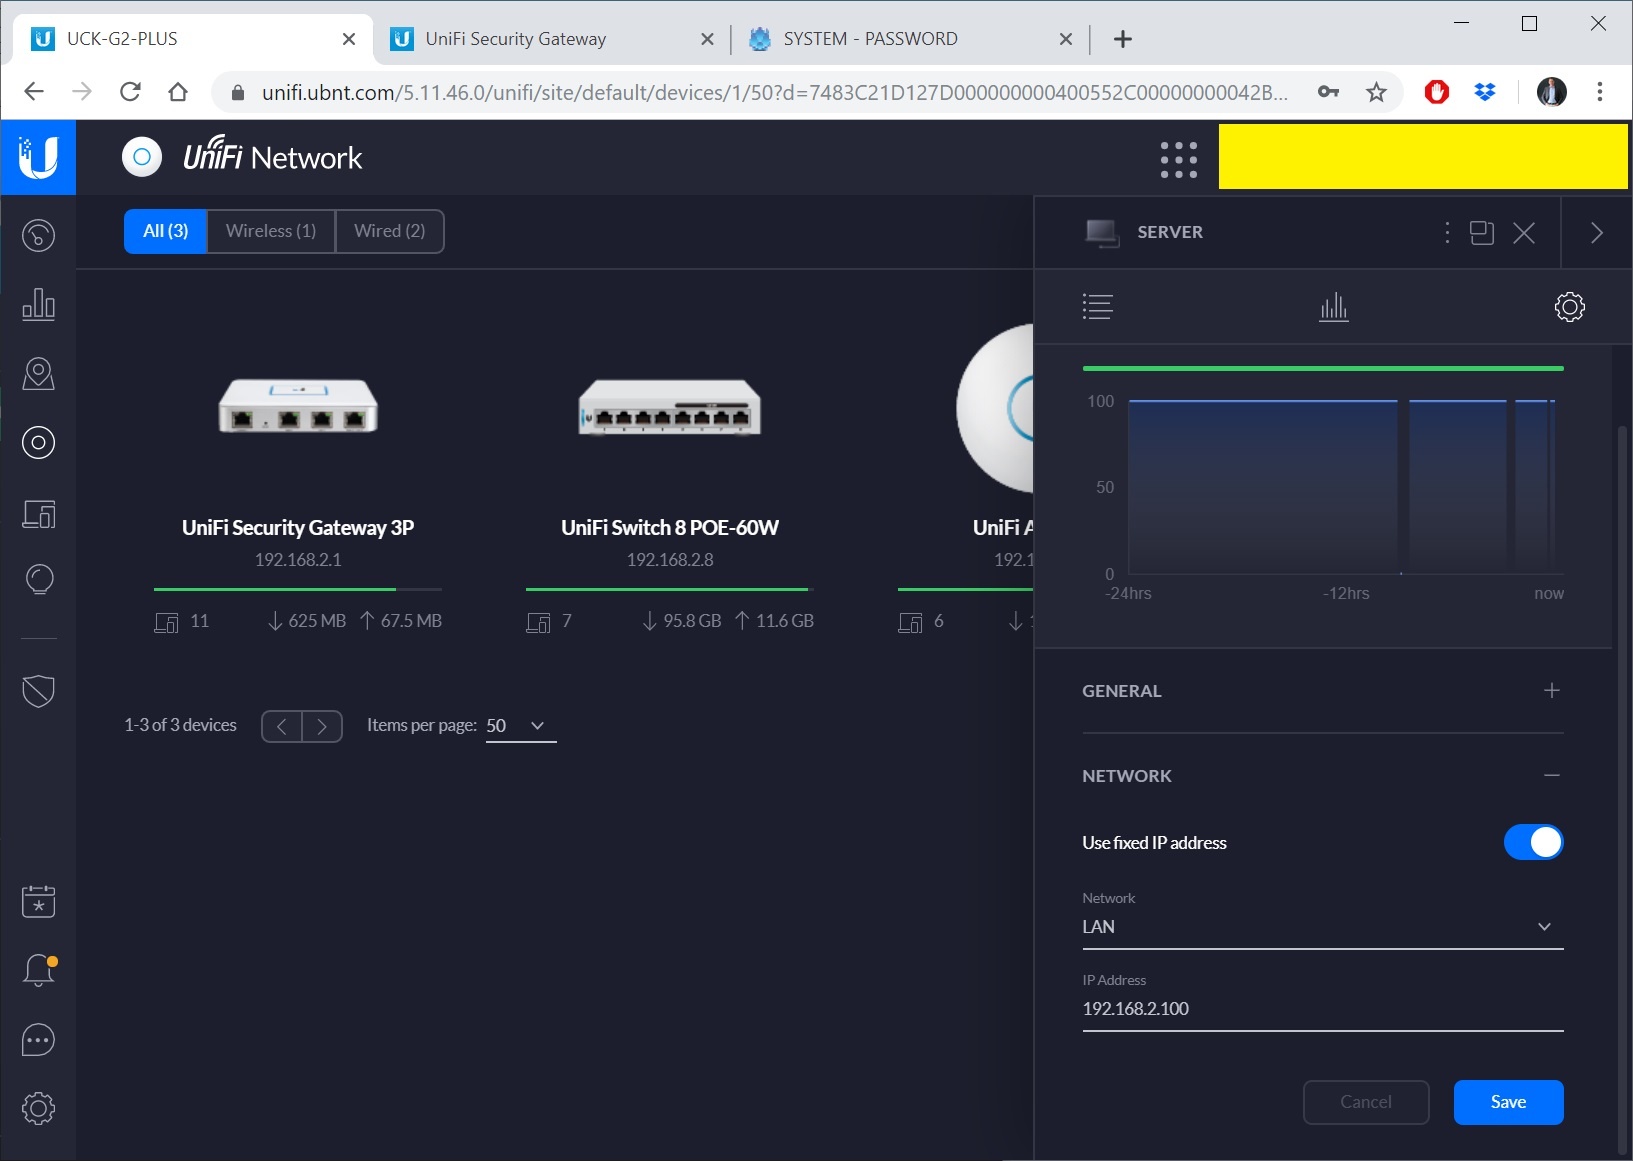Screen dimensions: 1633x1161
Task: Select the UniFi Switch 8 POE-60W device image
Action: [x=670, y=408]
